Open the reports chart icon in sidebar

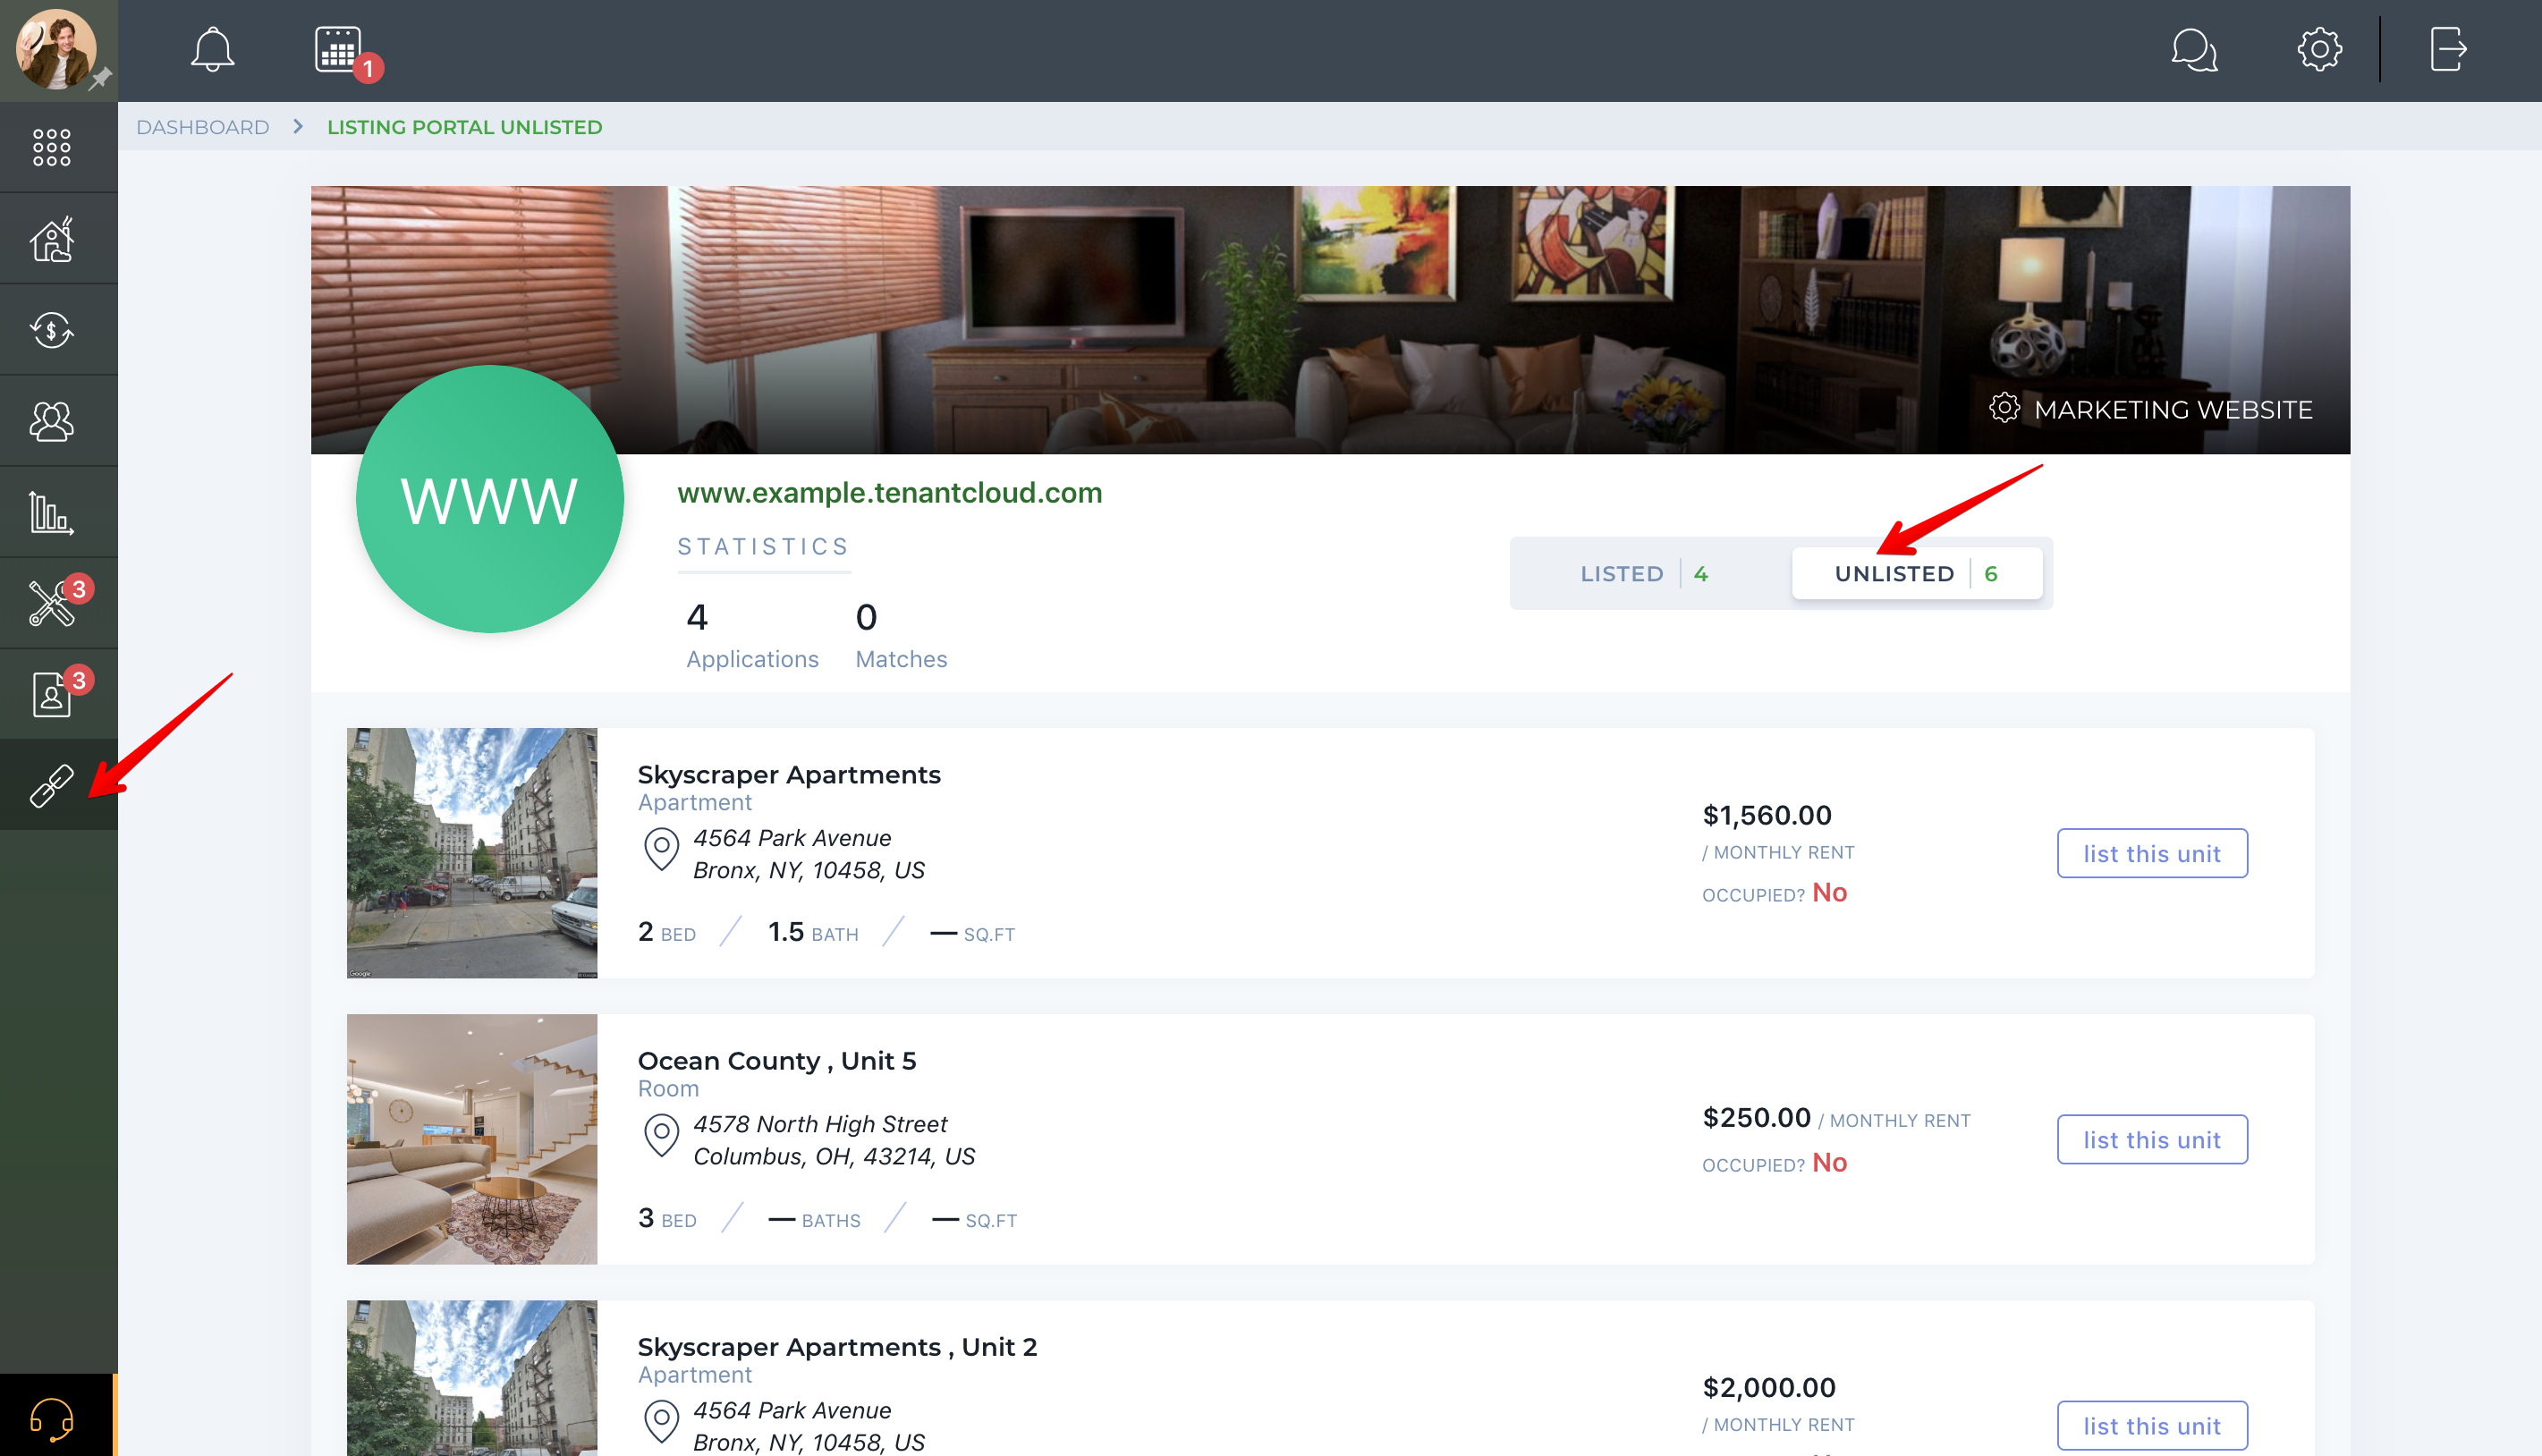52,512
